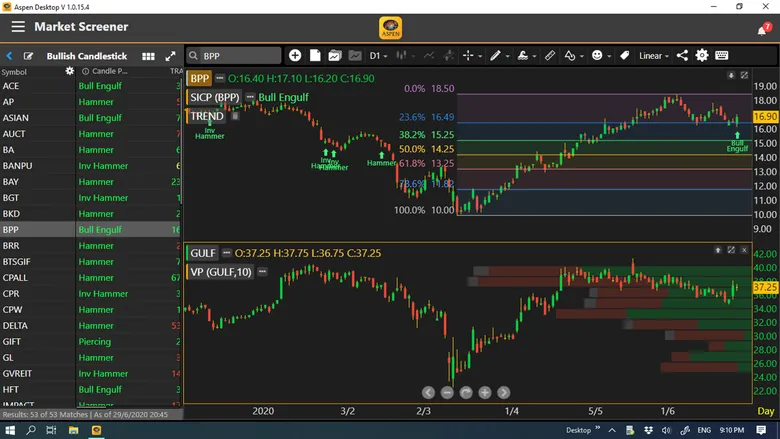Add a new chart with plus icon
This screenshot has width=780, height=439.
tap(295, 56)
